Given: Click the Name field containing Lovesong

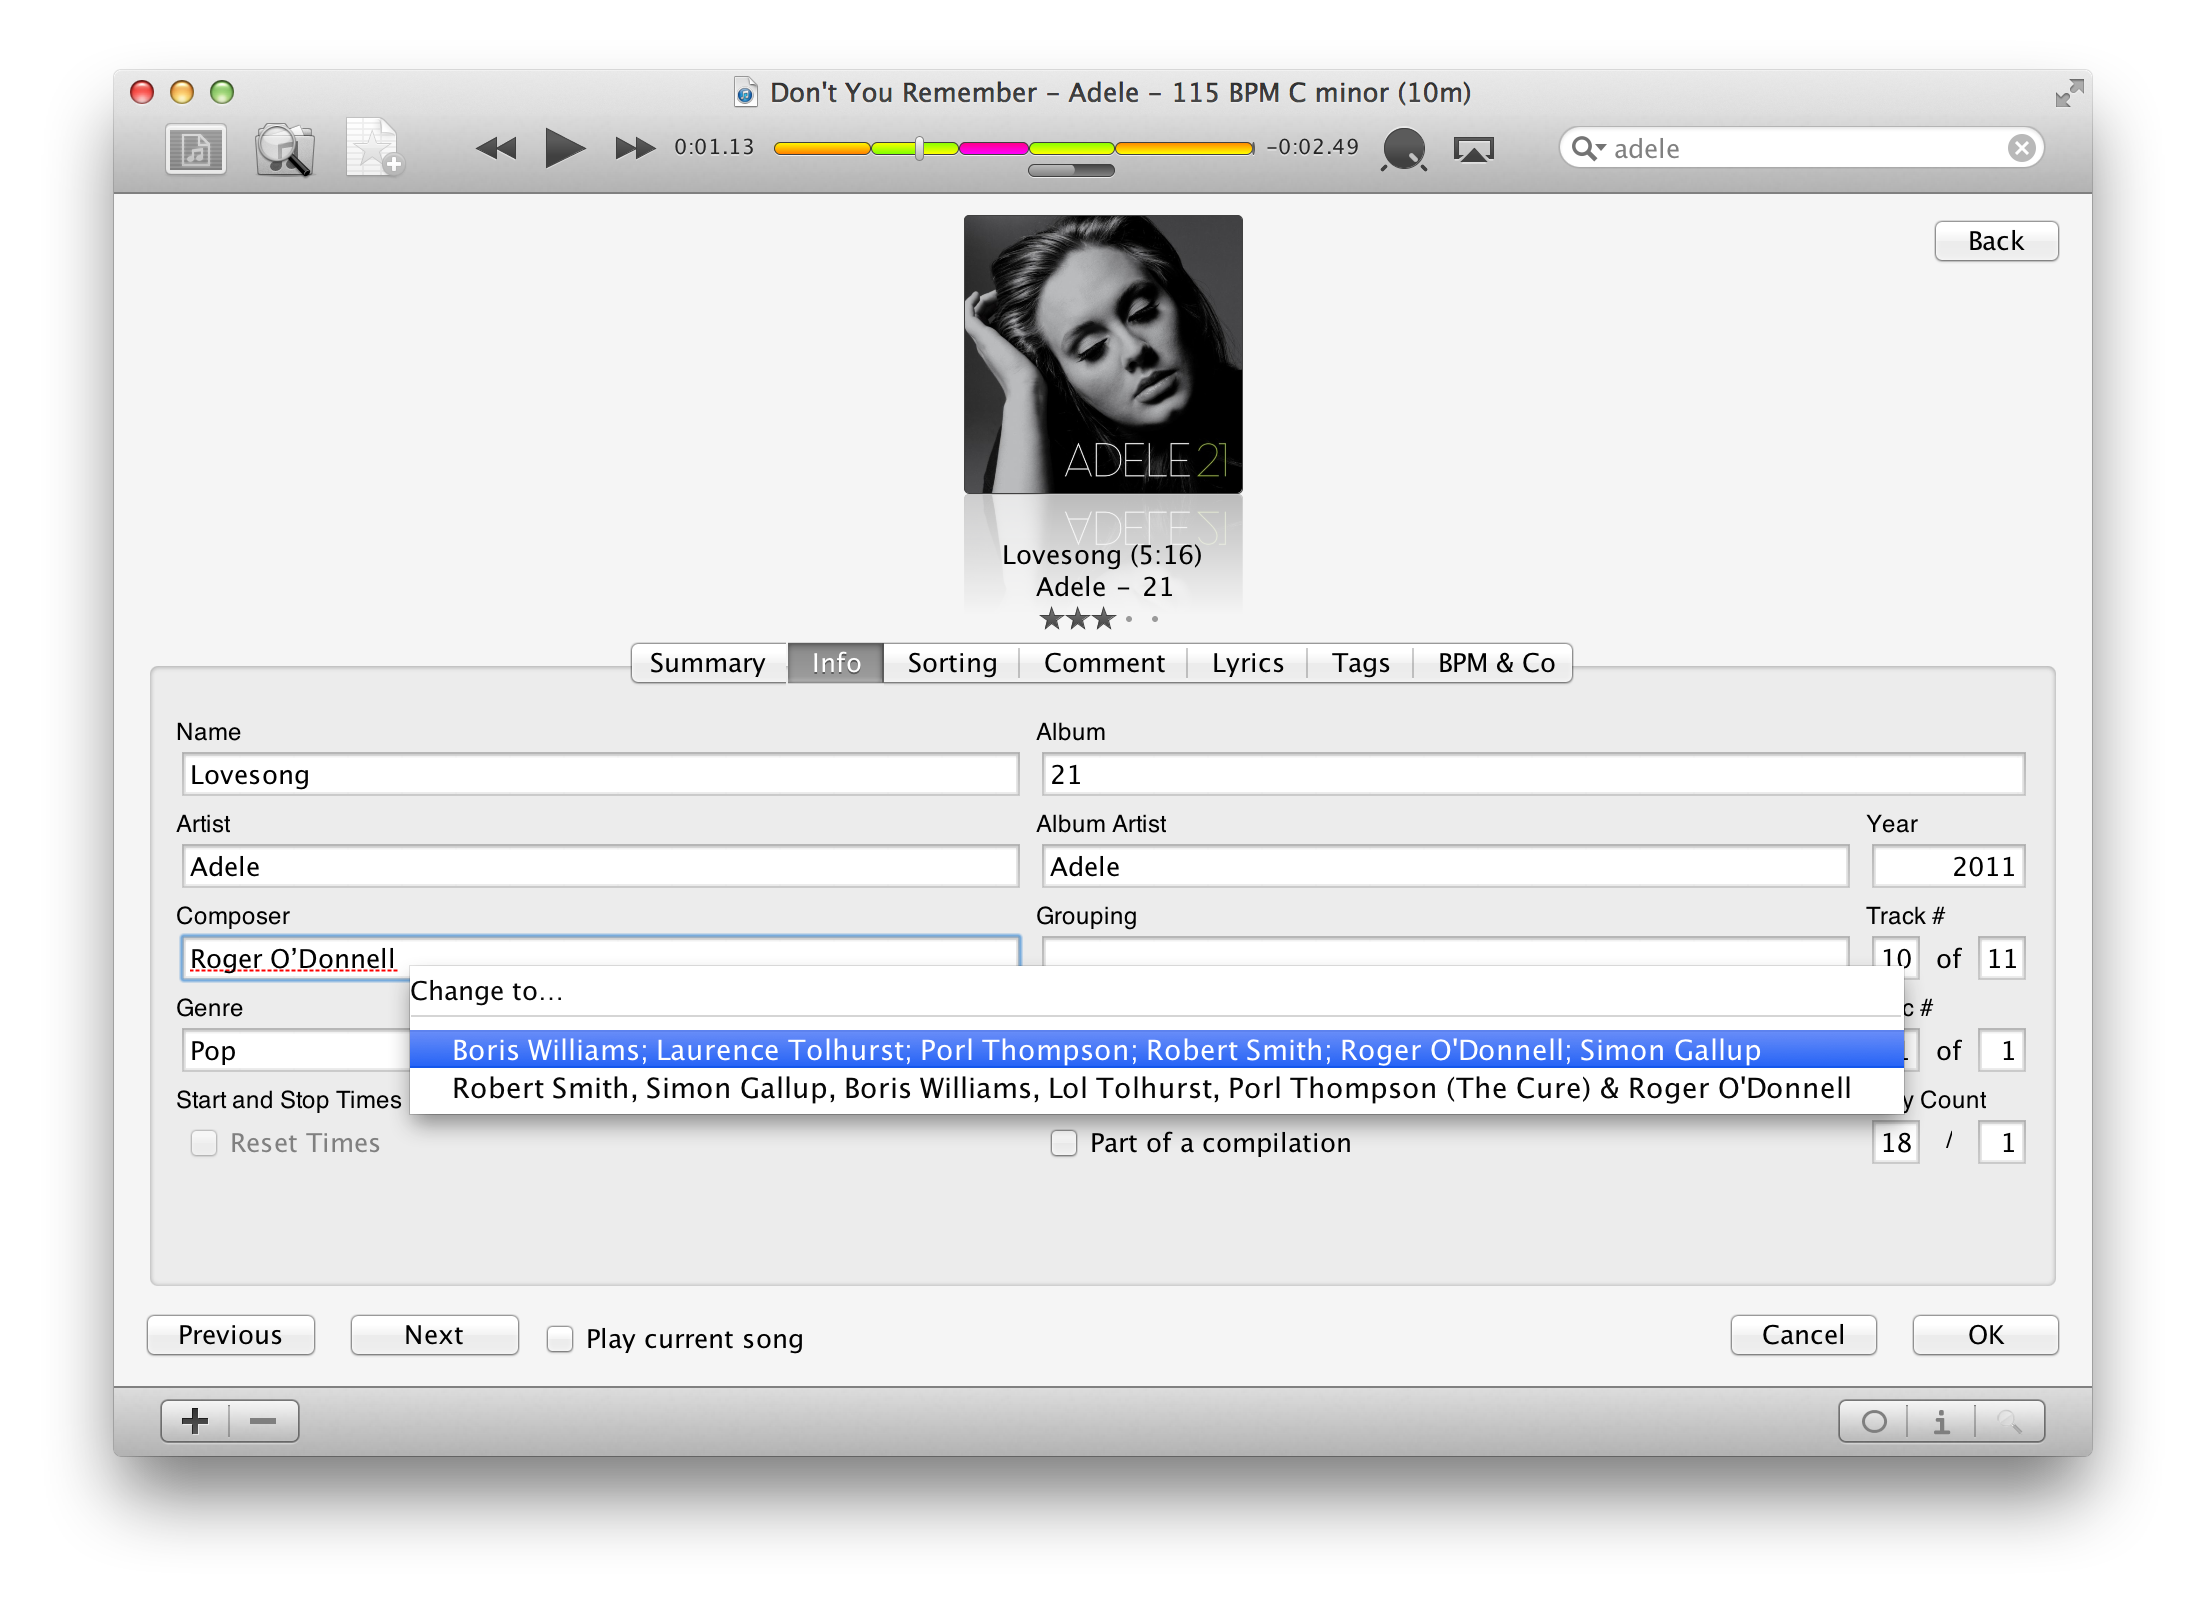Looking at the screenshot, I should (600, 775).
